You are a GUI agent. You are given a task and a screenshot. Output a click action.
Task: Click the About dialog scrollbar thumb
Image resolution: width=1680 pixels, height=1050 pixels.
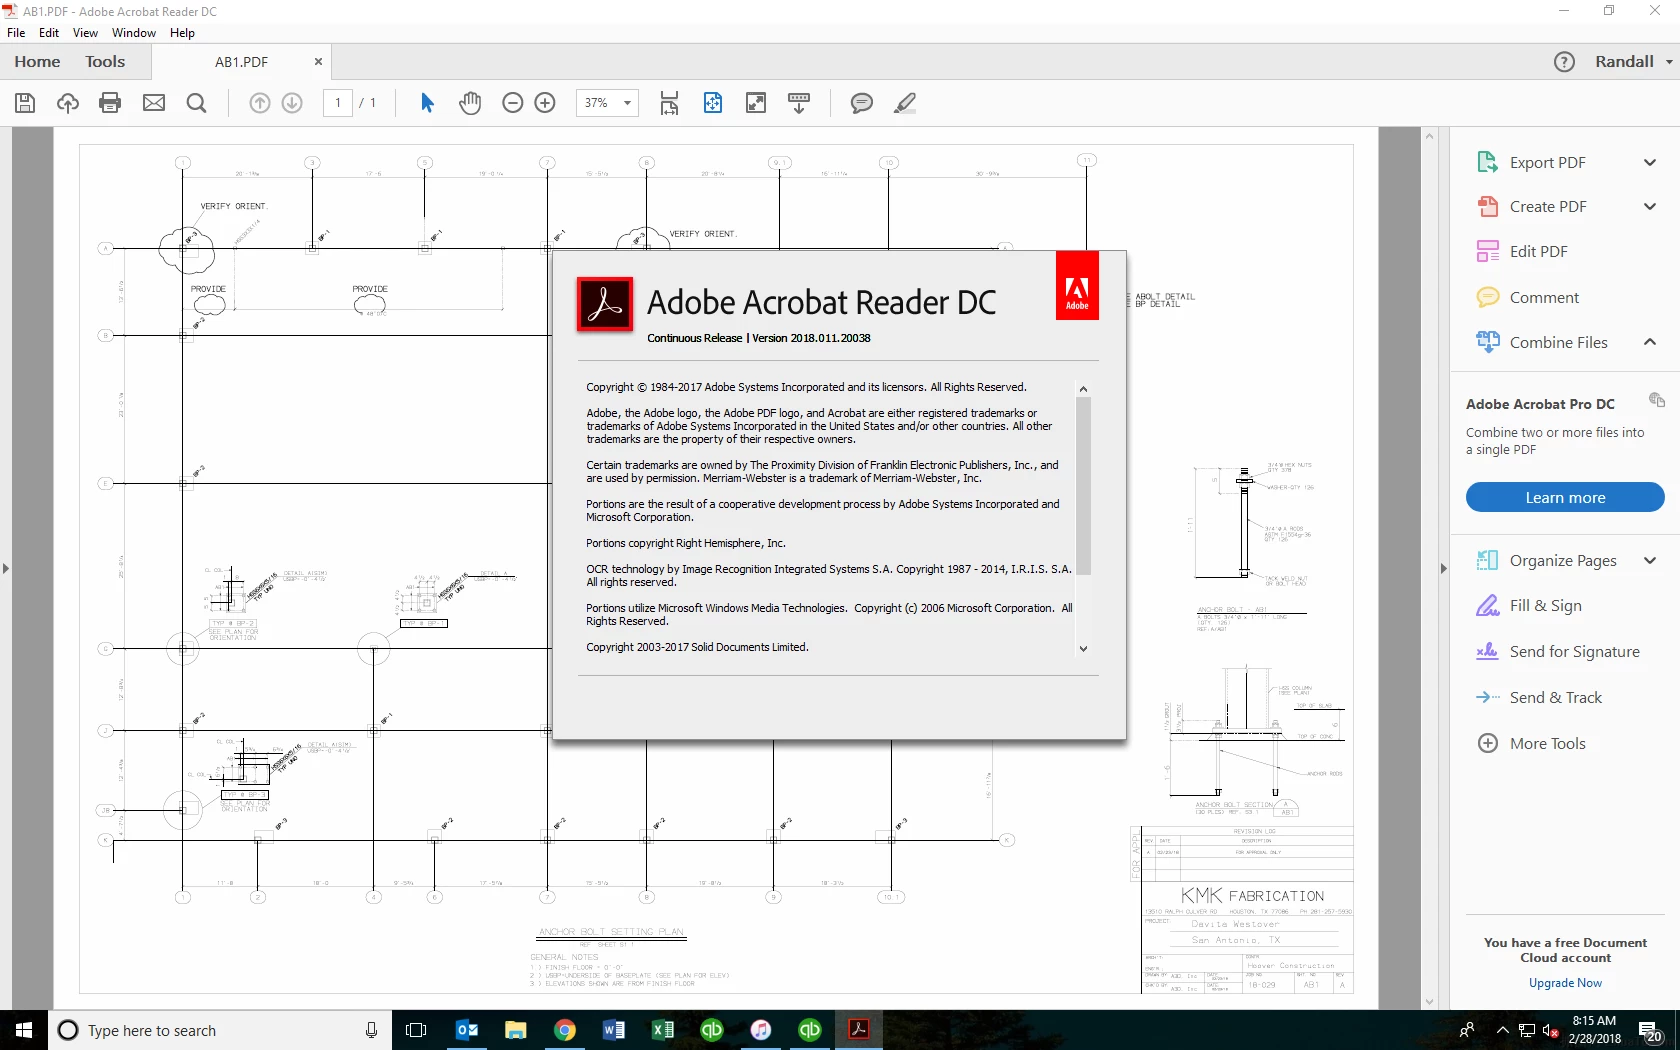pos(1083,486)
